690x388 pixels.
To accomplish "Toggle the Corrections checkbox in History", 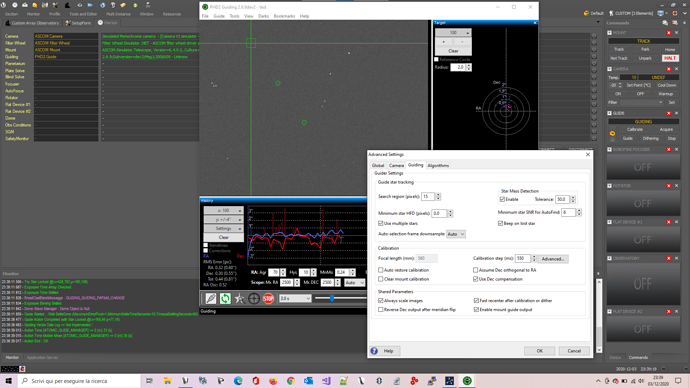I will (x=206, y=251).
